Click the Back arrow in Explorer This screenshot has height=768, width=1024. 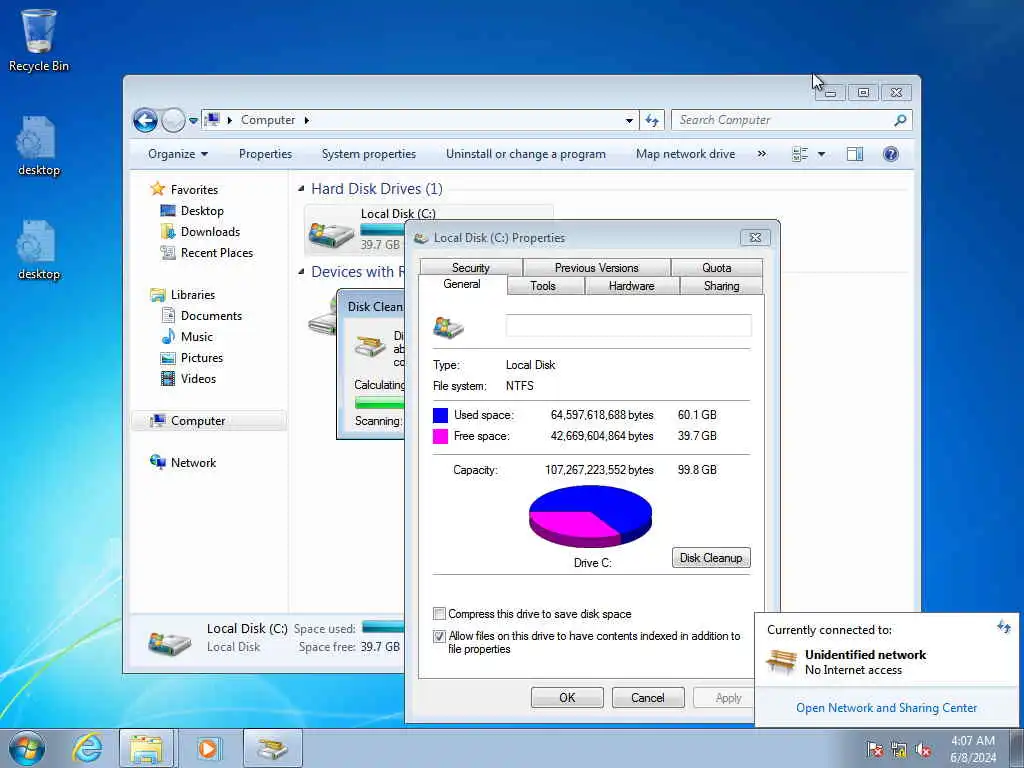145,120
